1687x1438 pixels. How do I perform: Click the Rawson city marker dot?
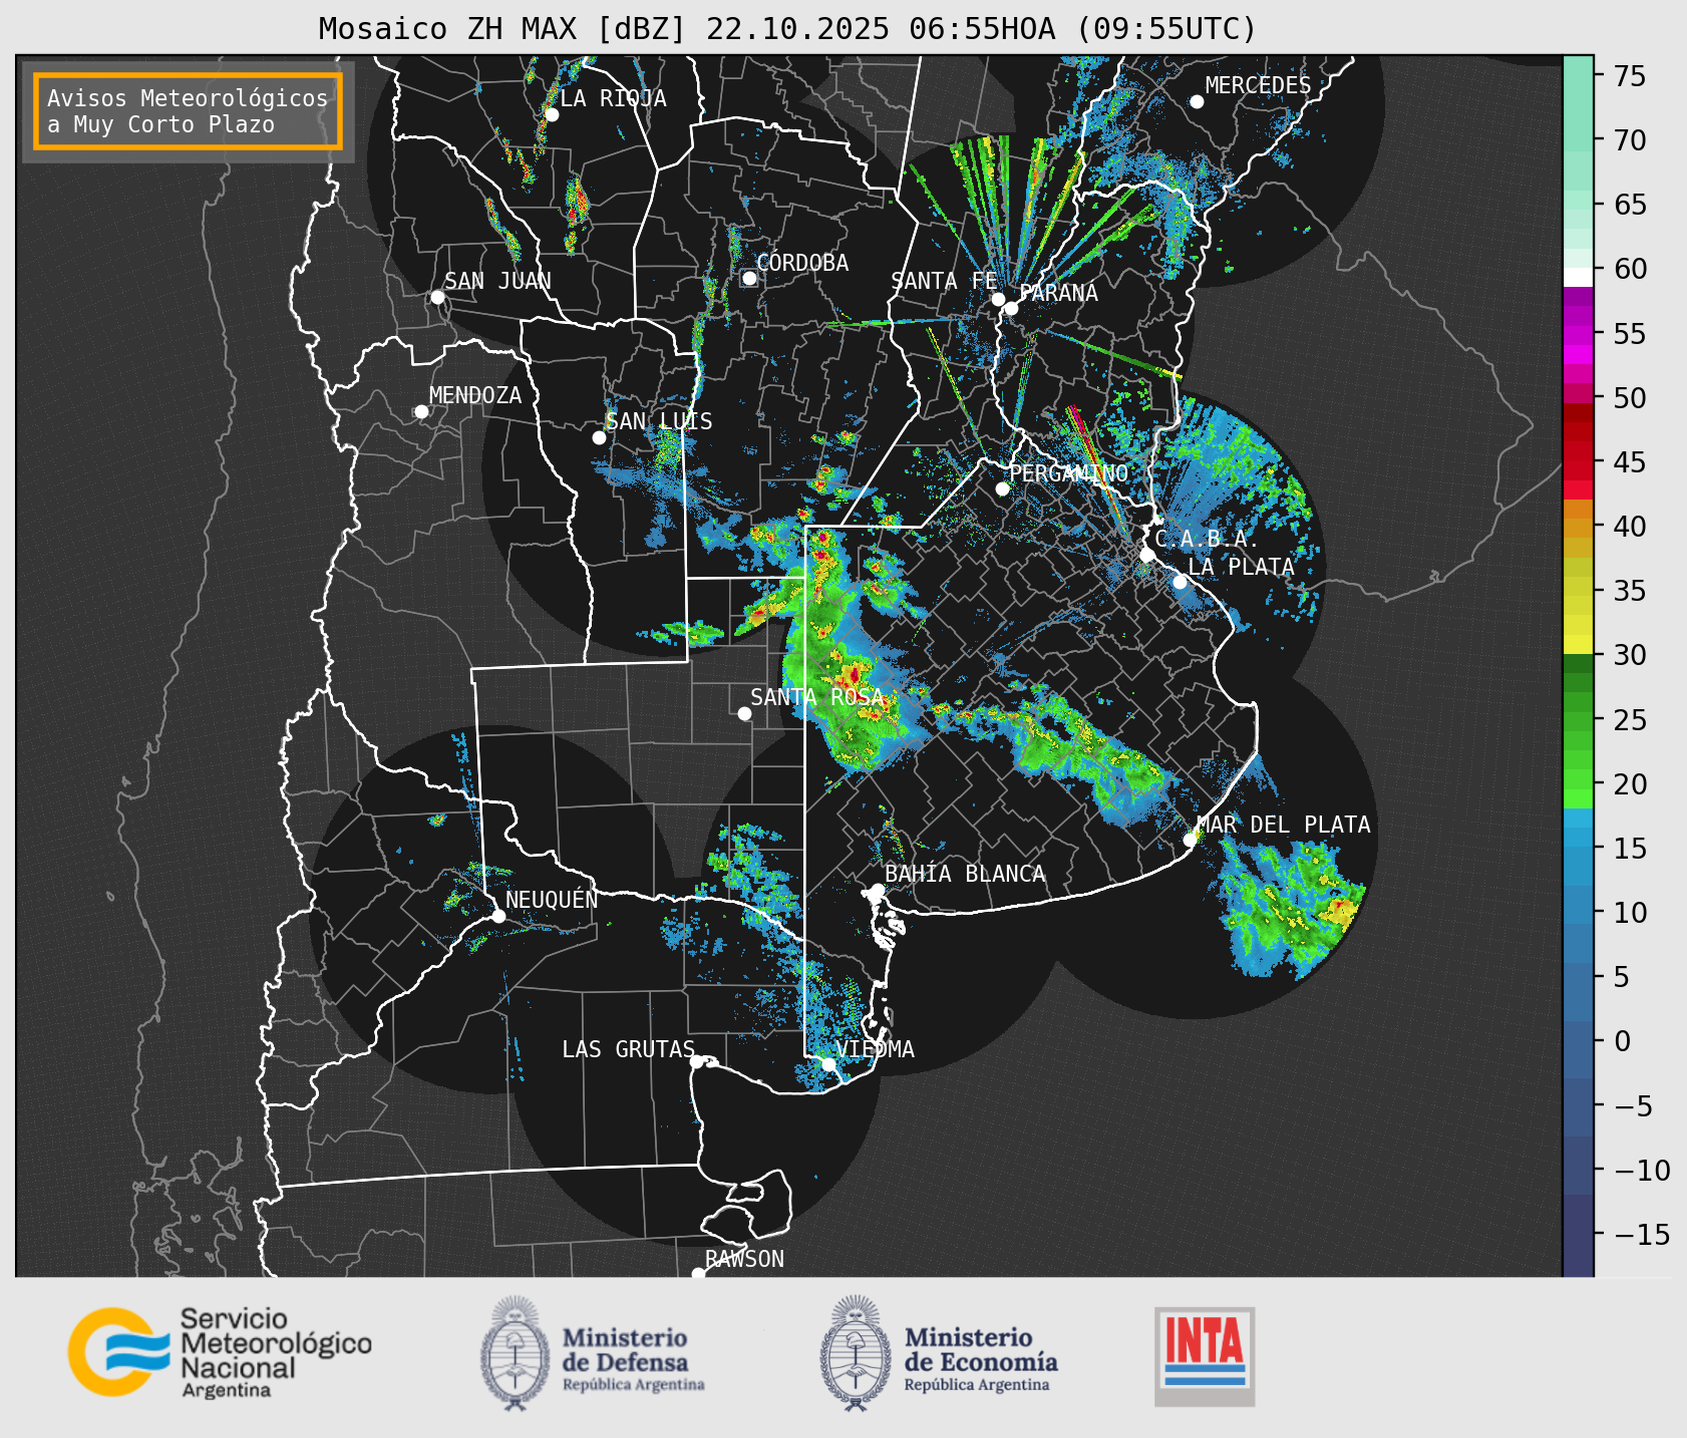(x=698, y=1273)
